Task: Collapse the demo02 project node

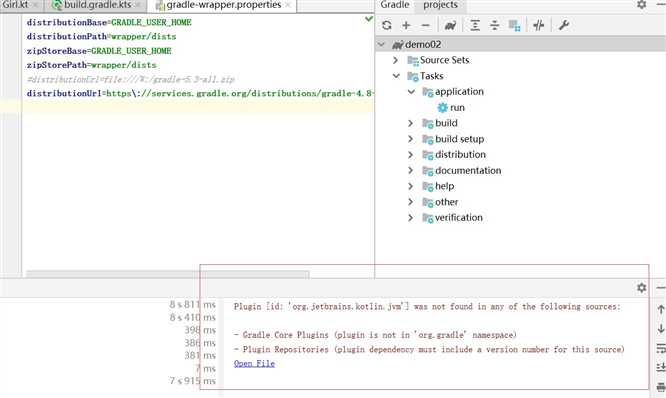Action: (381, 44)
